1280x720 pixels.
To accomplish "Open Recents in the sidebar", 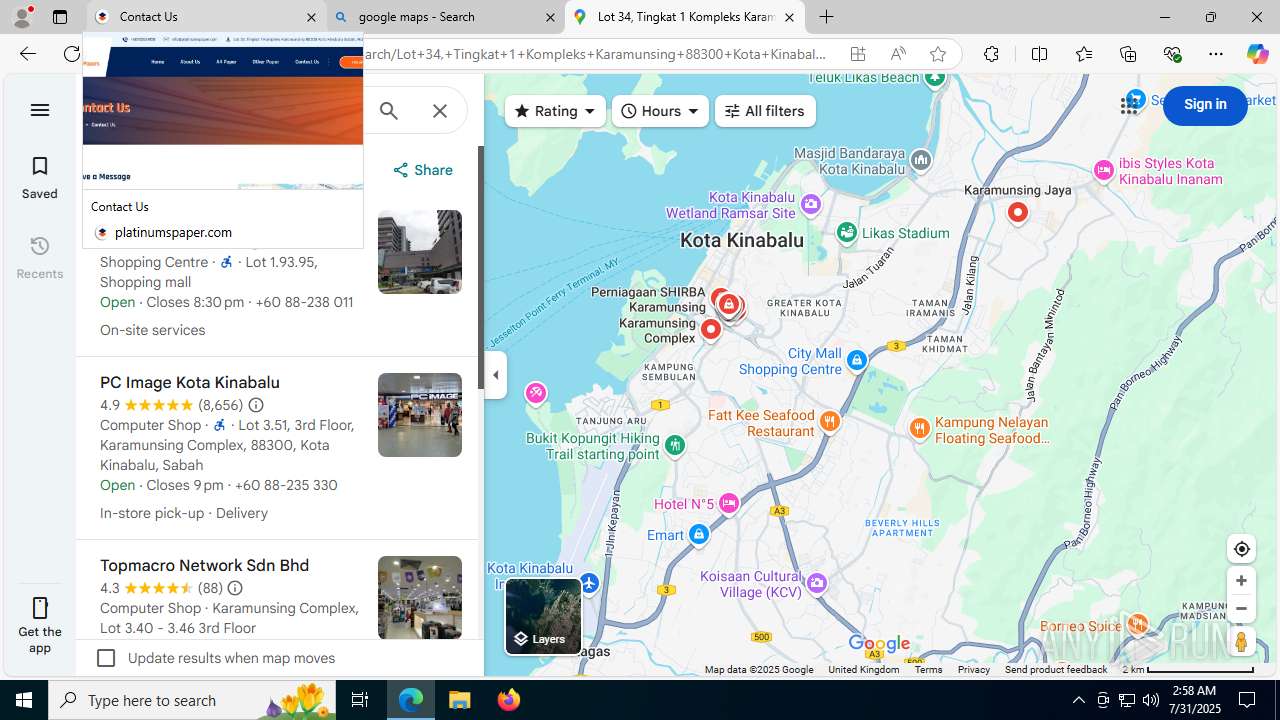I will 40,257.
